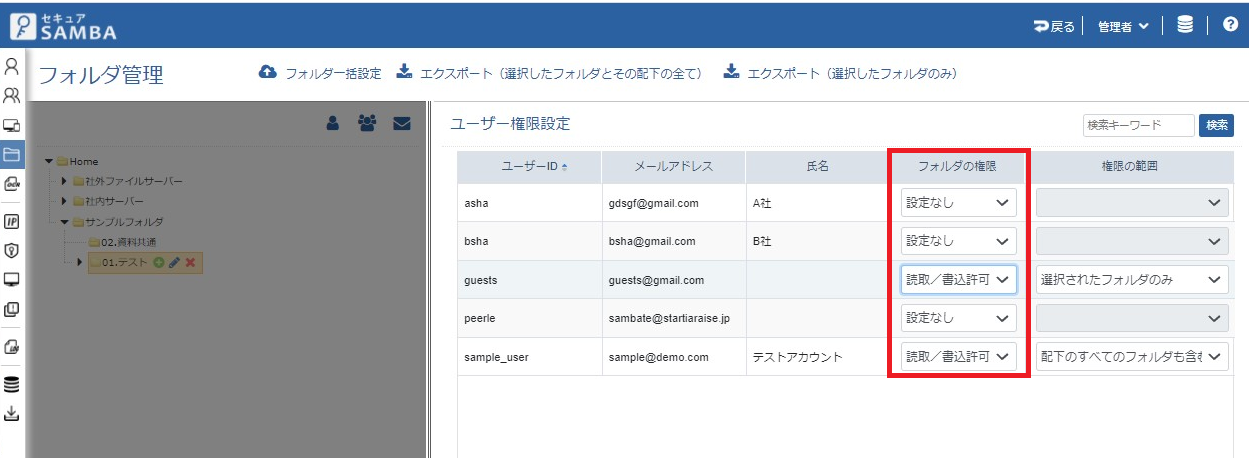Open folder permission dropdown for guests
This screenshot has width=1249, height=458.
958,280
